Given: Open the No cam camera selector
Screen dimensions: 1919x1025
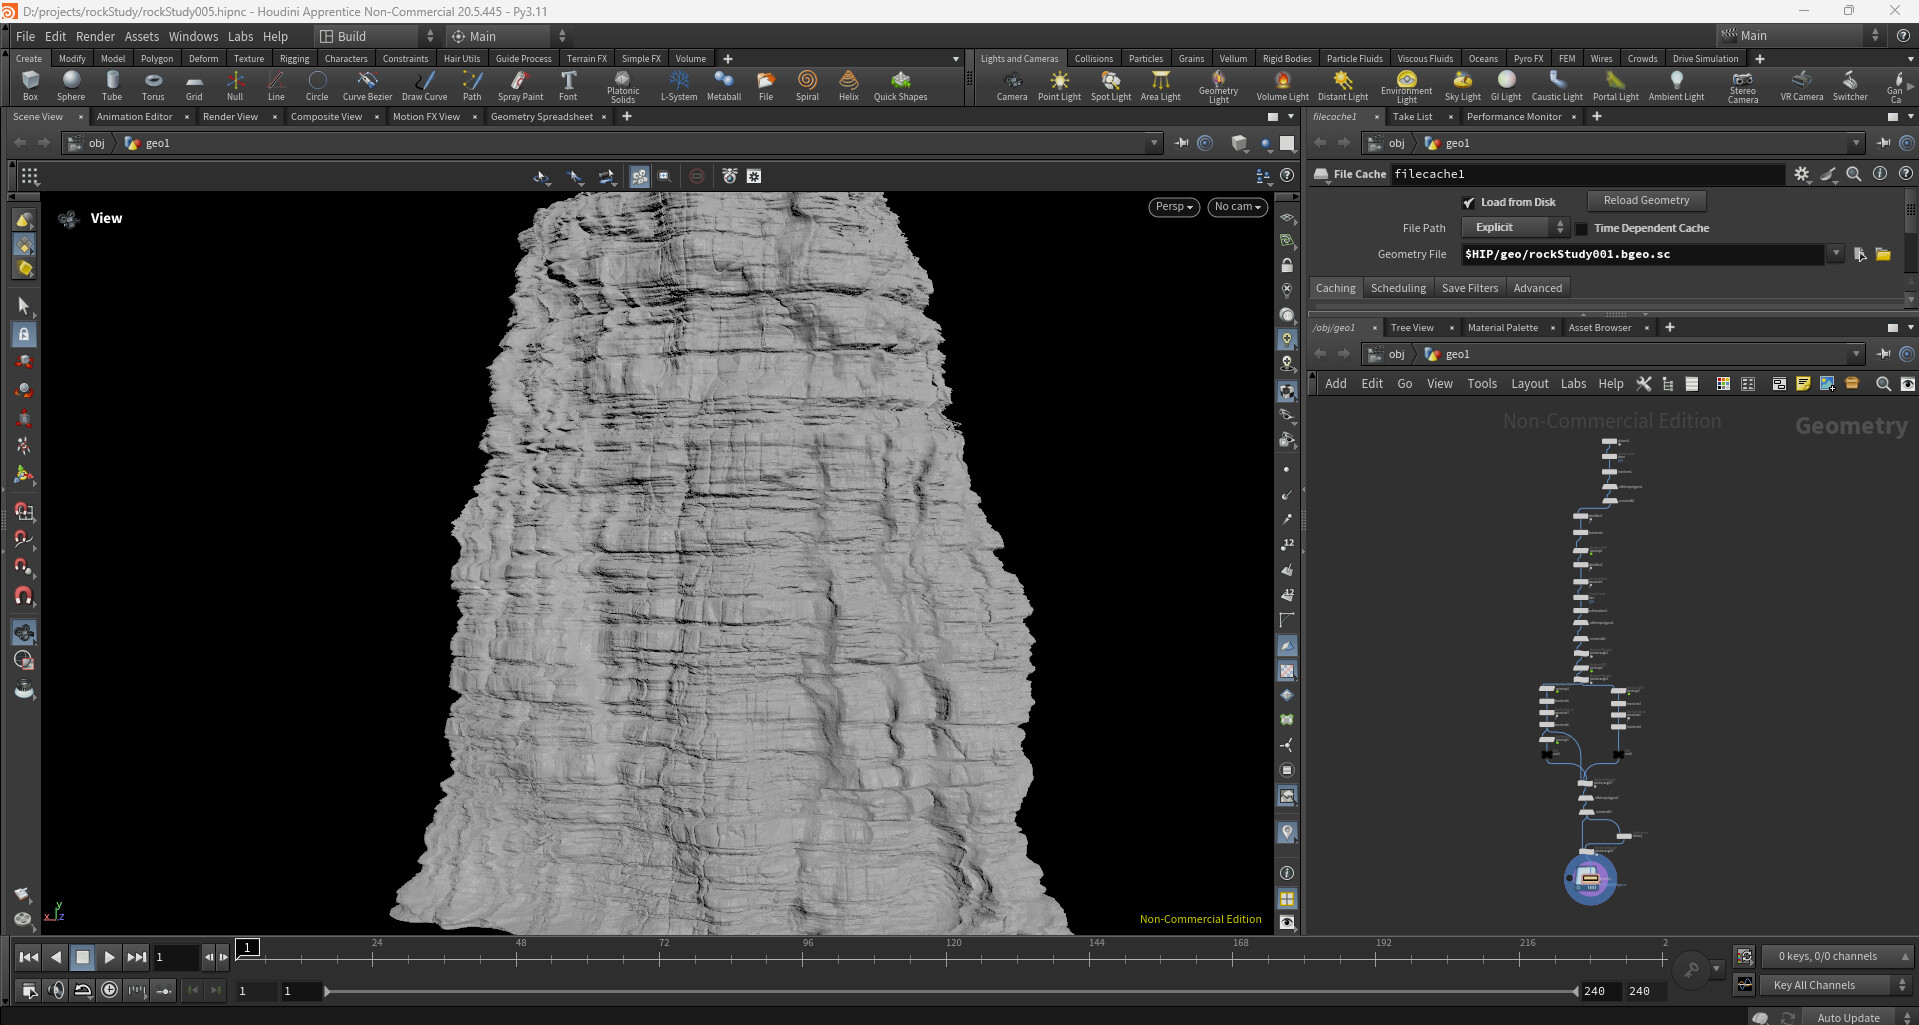Looking at the screenshot, I should 1237,207.
